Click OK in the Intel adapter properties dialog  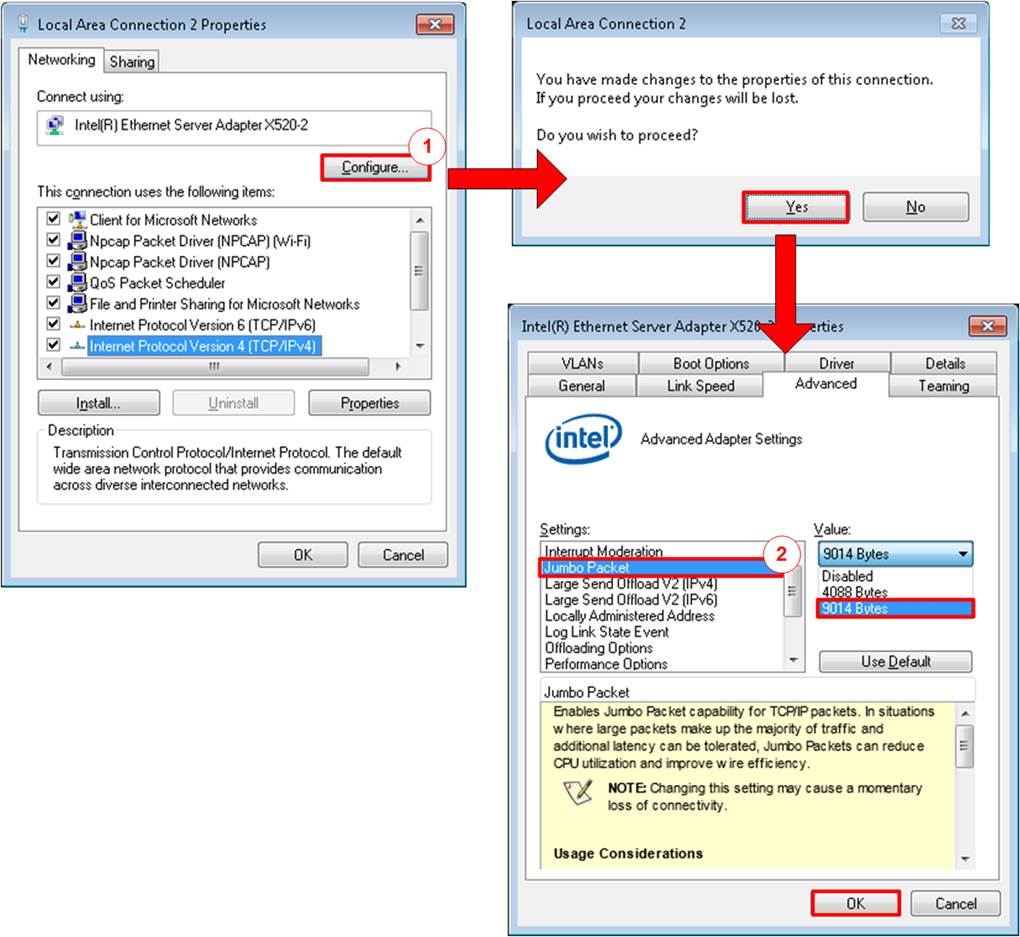(855, 903)
